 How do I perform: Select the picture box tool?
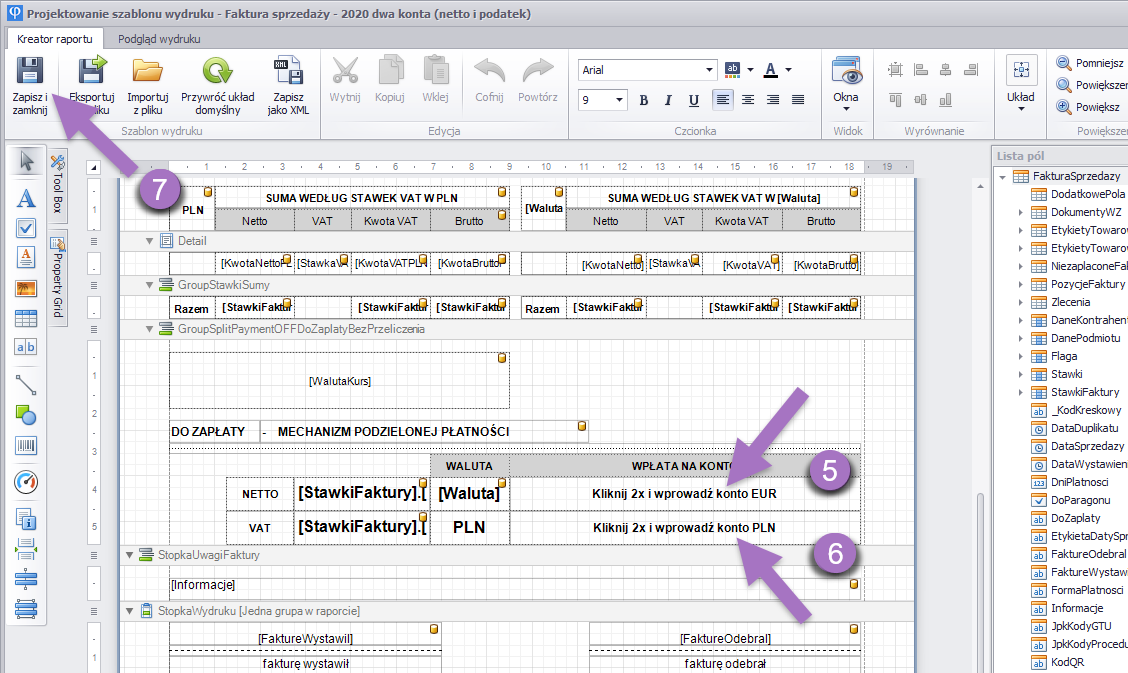(x=26, y=288)
